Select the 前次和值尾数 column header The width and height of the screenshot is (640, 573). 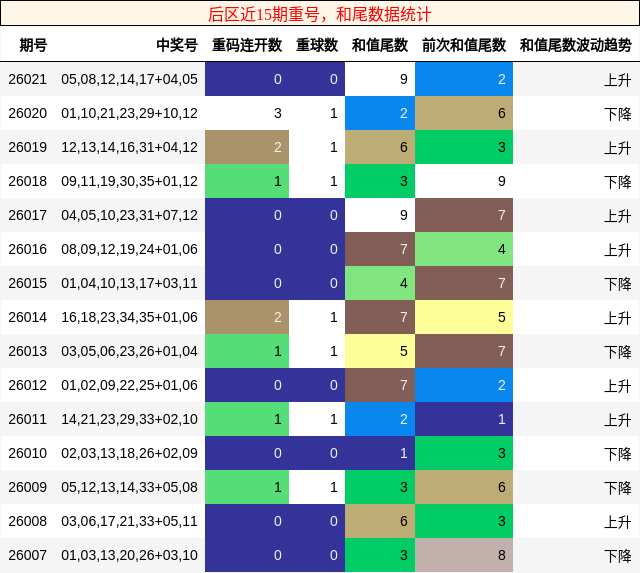coord(464,45)
